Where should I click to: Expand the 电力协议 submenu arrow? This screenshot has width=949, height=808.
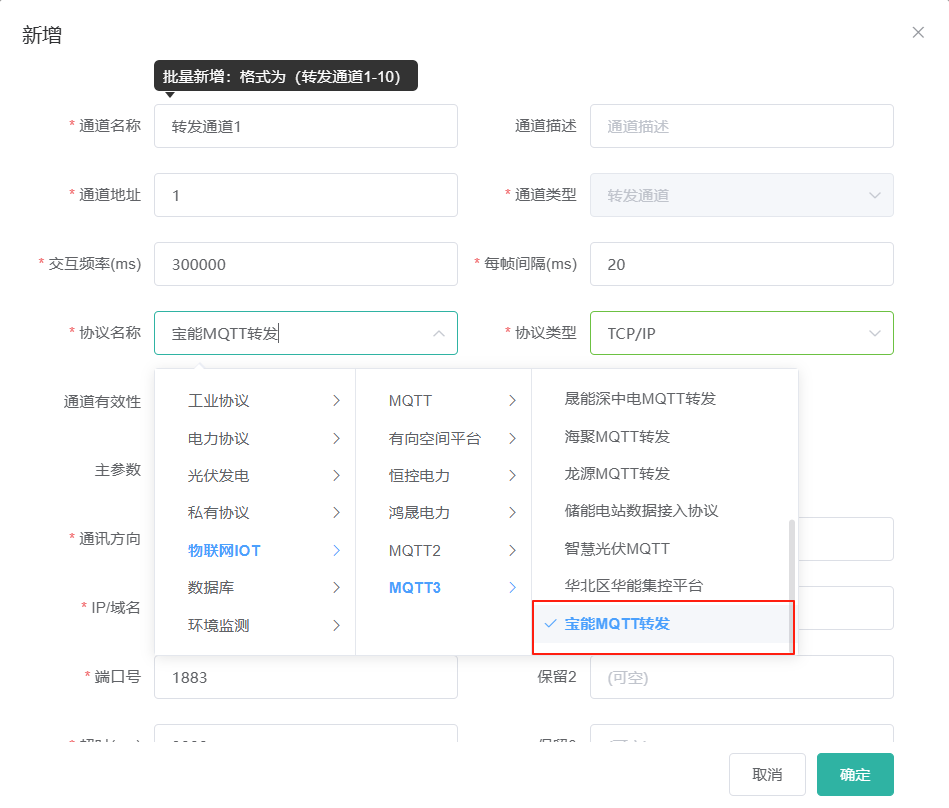[x=336, y=438]
